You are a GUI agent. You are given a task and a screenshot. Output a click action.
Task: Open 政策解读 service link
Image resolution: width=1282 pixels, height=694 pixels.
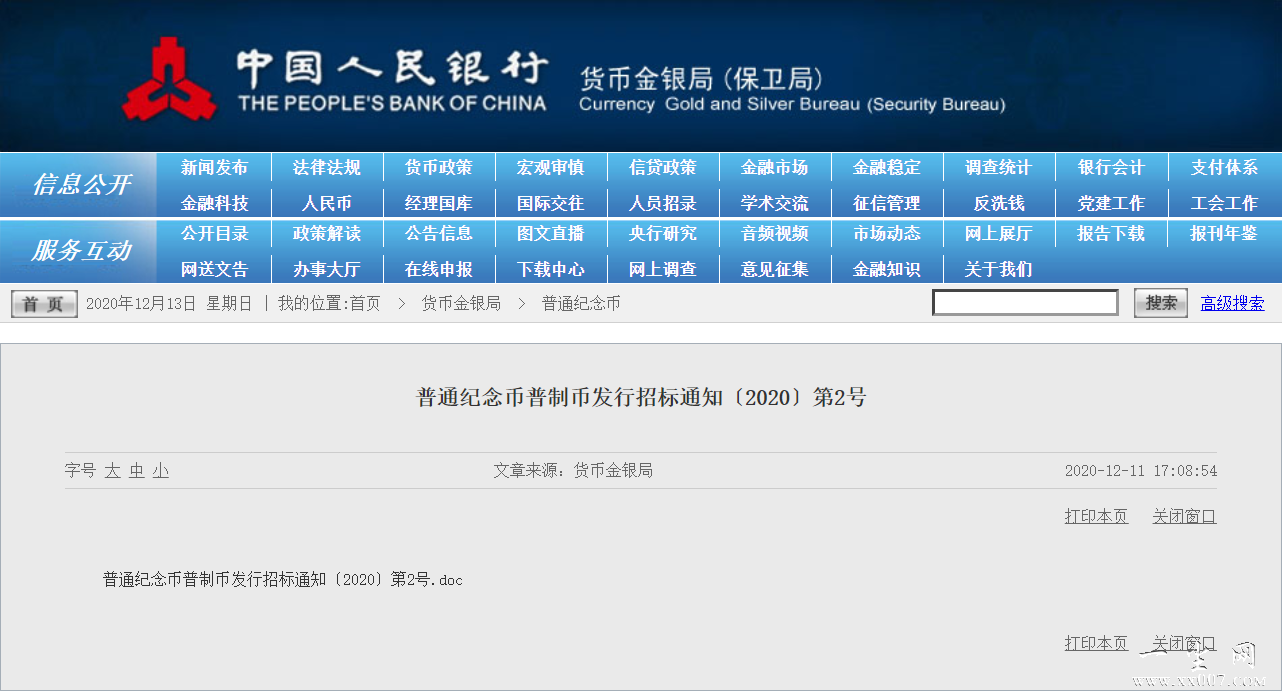click(326, 234)
